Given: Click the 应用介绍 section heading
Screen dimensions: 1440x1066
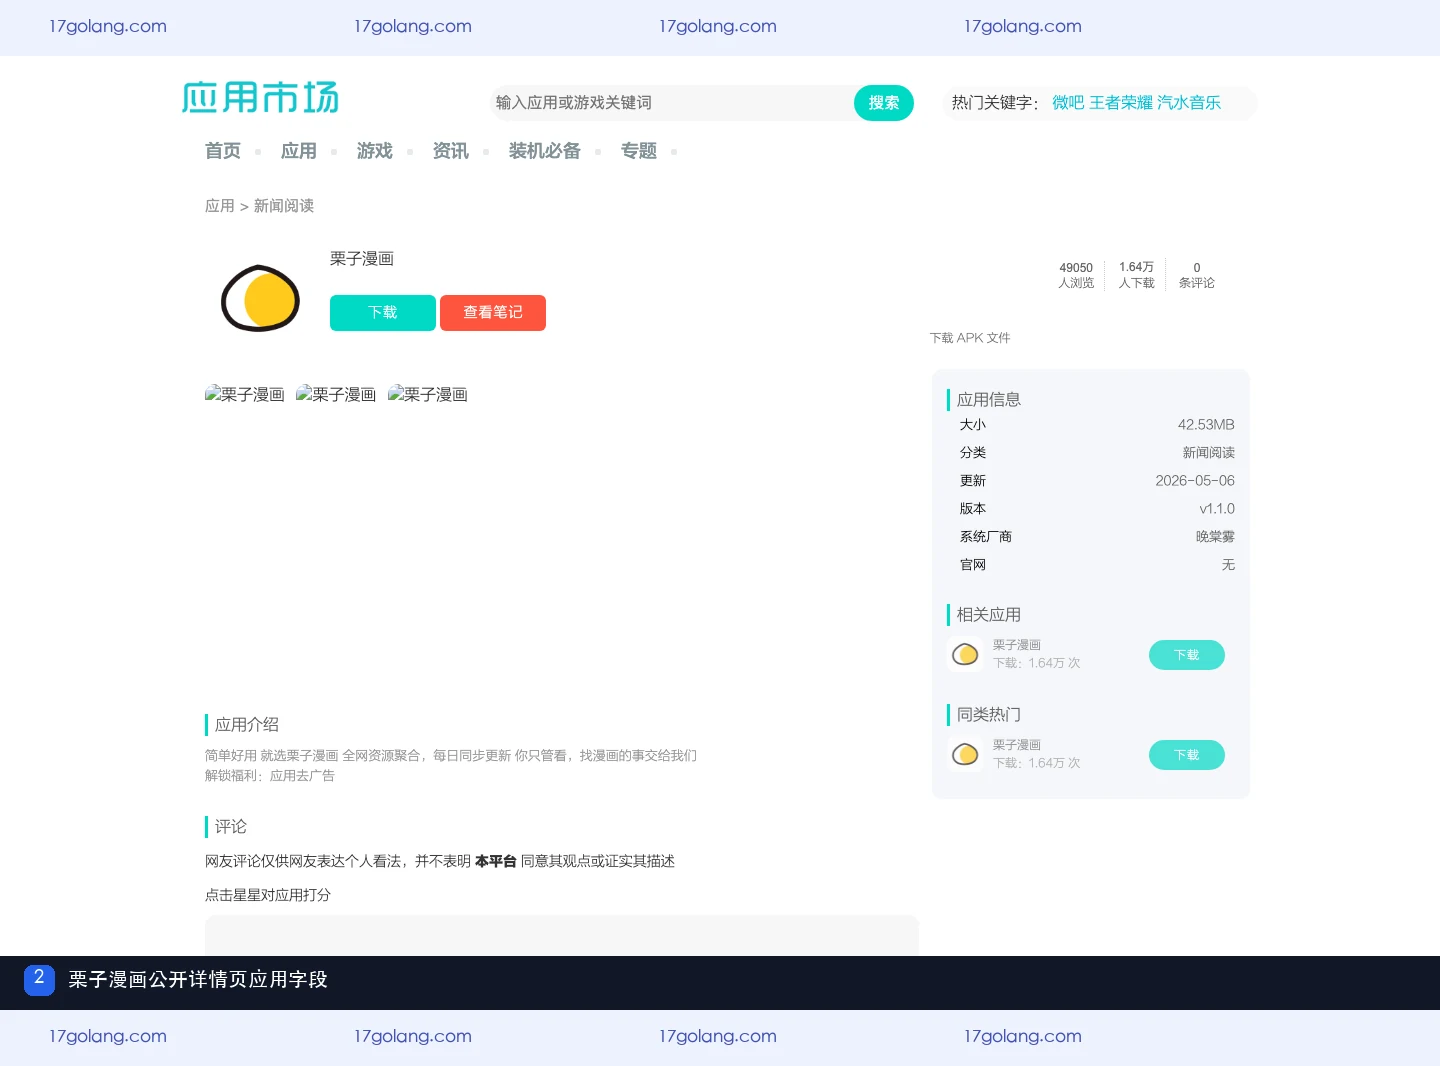Looking at the screenshot, I should click(x=247, y=725).
